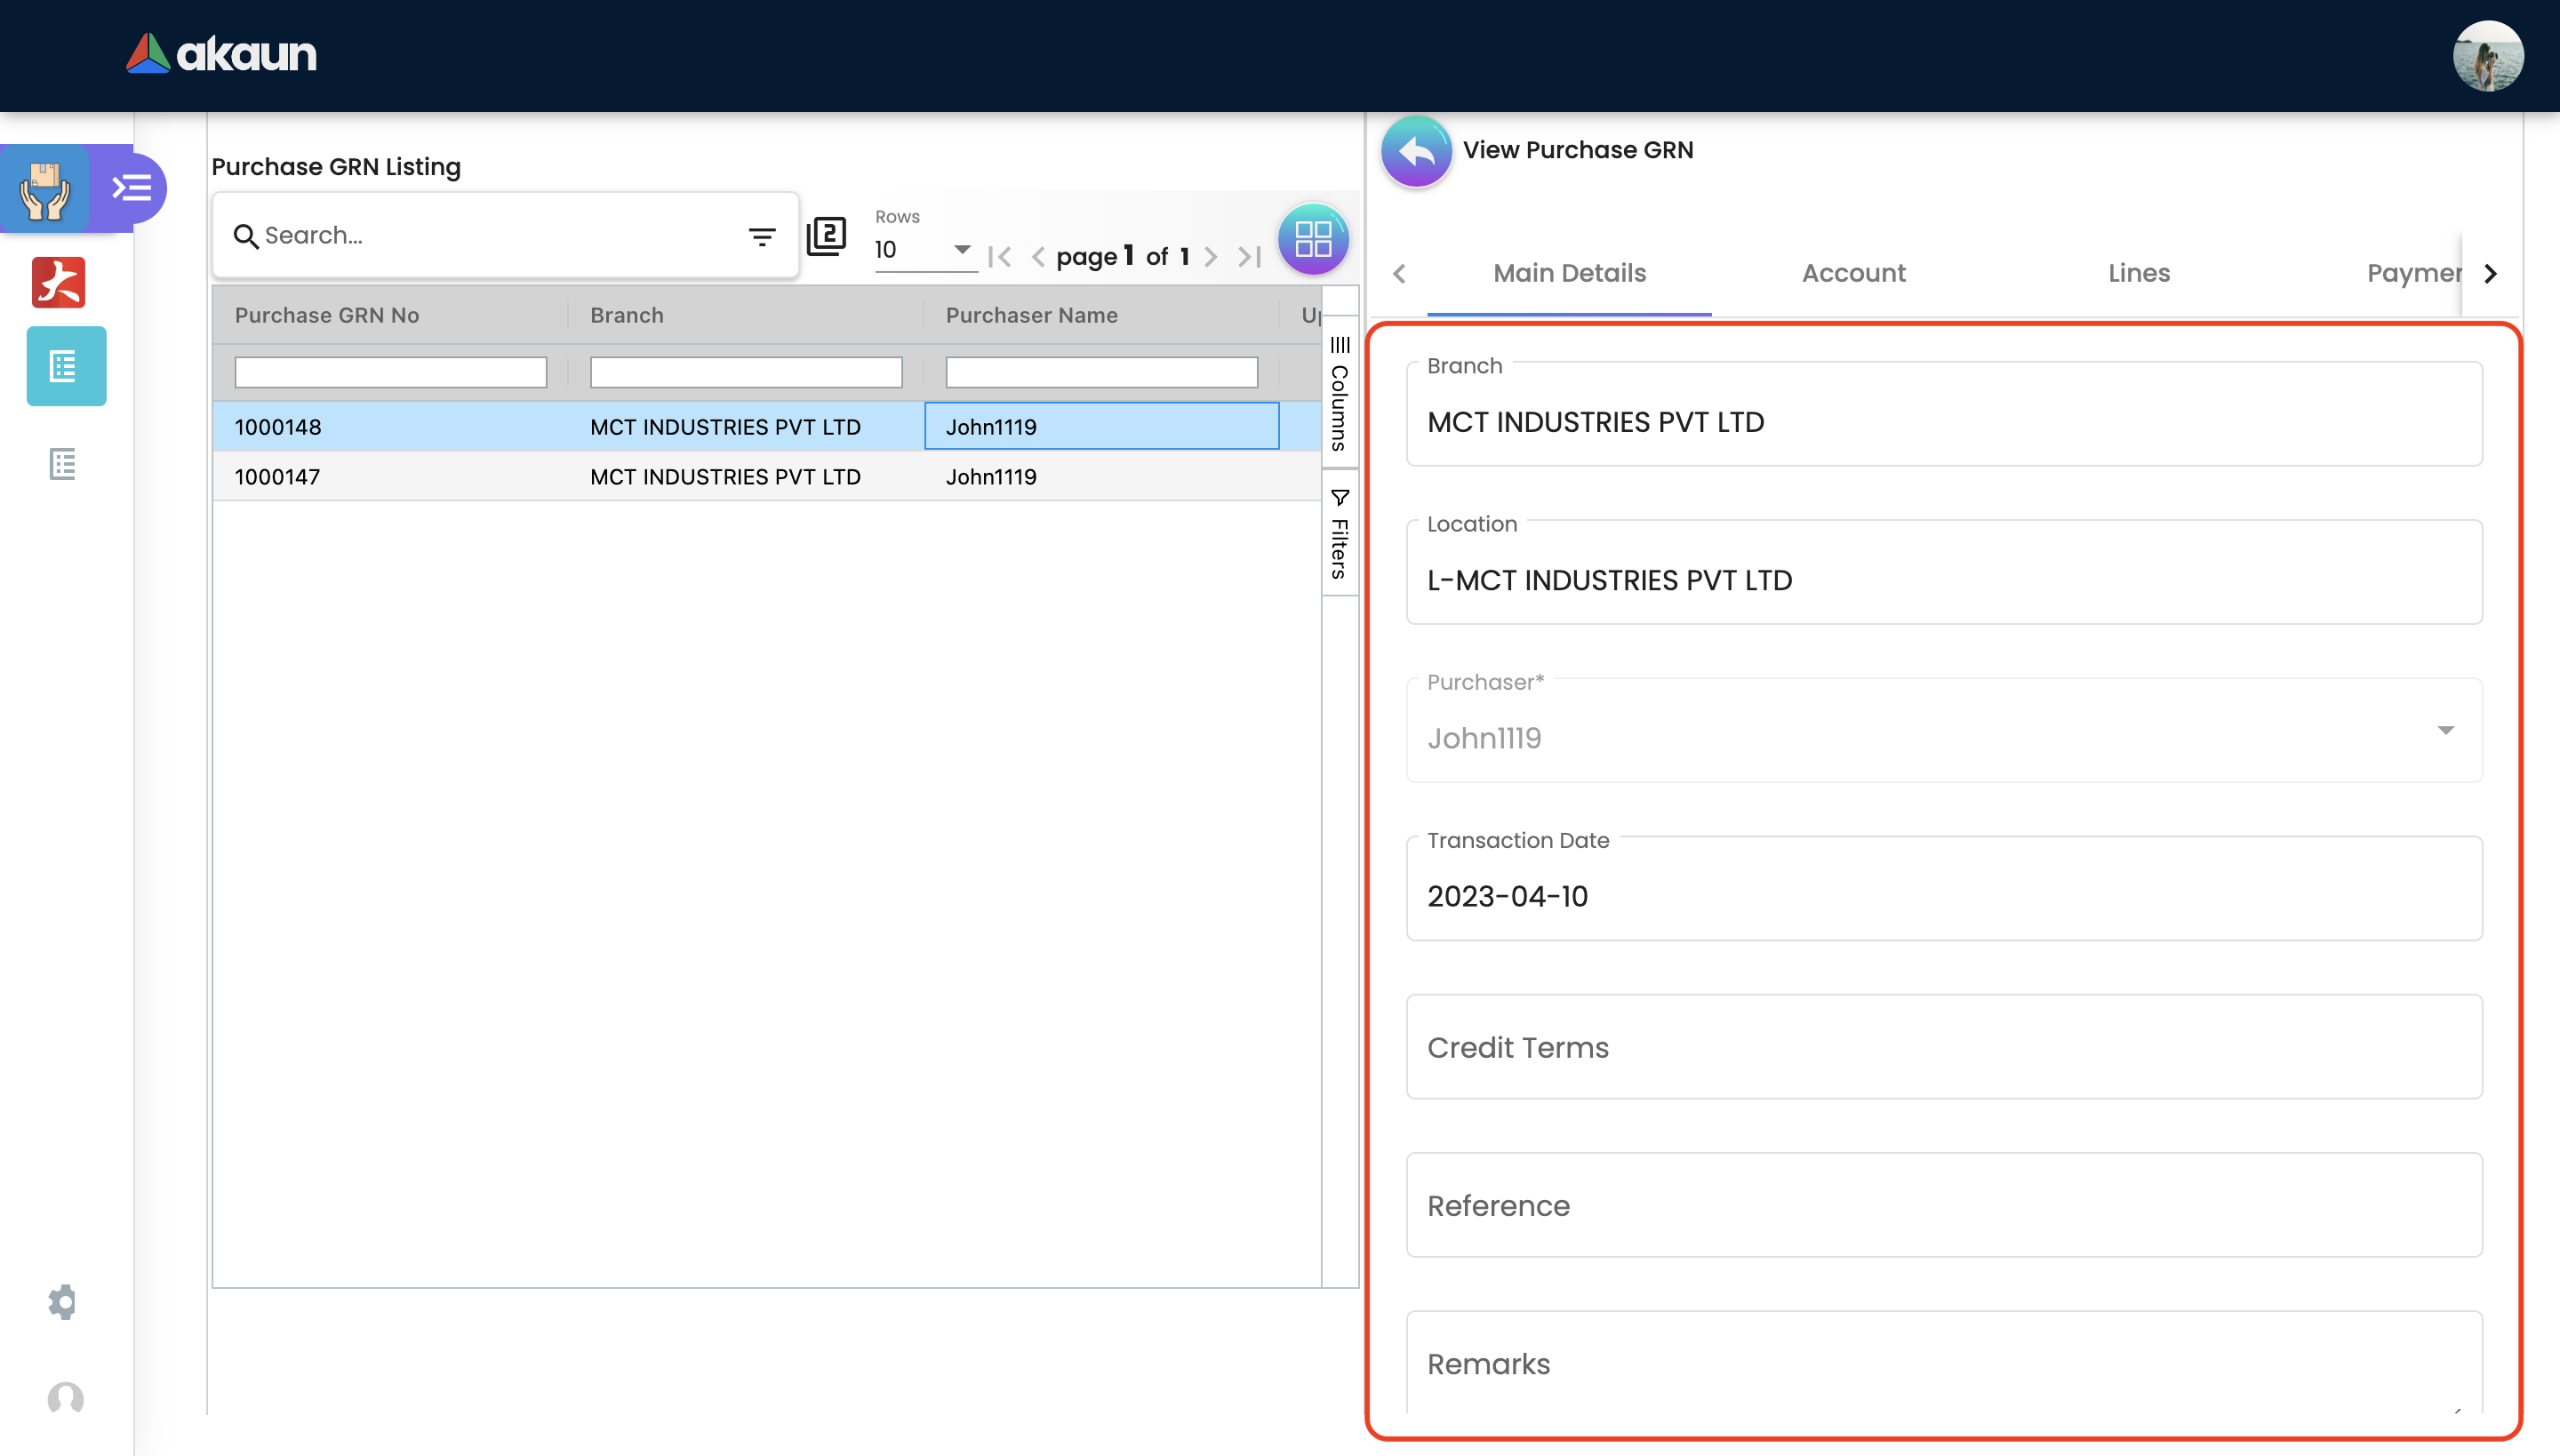The width and height of the screenshot is (2560, 1456).
Task: Go to next page of listing
Action: tap(1210, 257)
